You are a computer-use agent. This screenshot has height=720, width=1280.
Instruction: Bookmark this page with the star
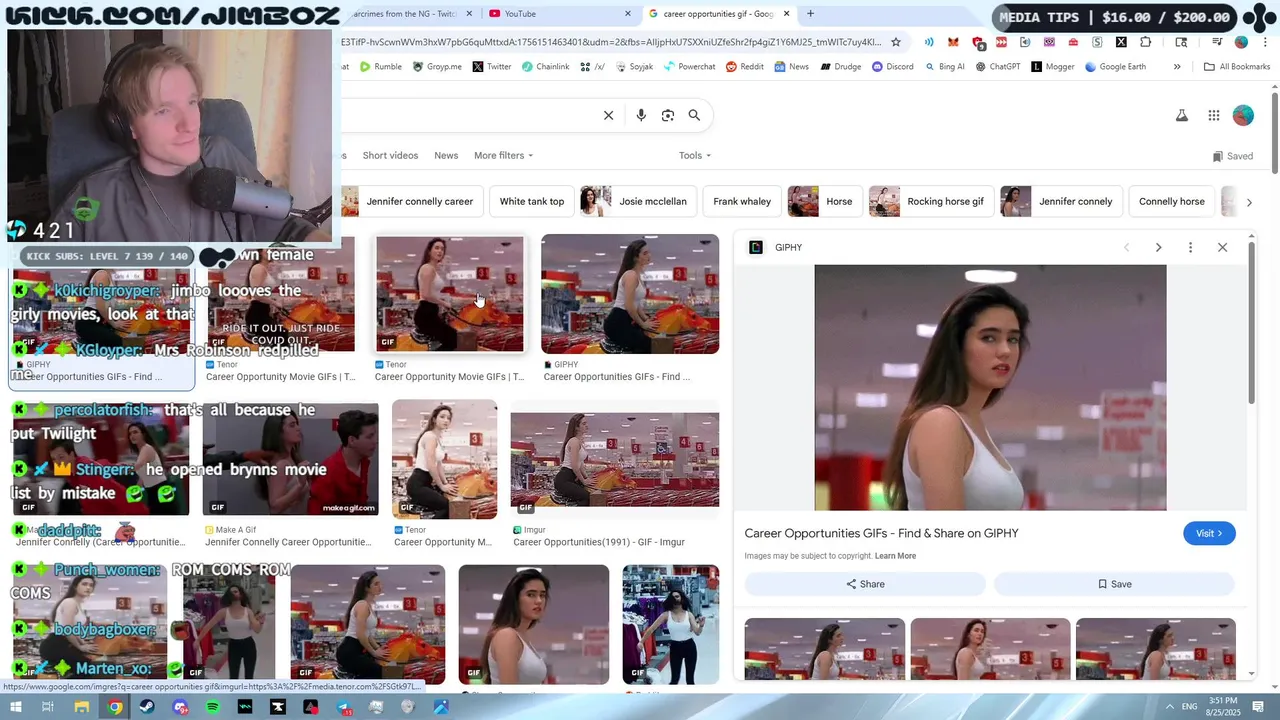896,42
